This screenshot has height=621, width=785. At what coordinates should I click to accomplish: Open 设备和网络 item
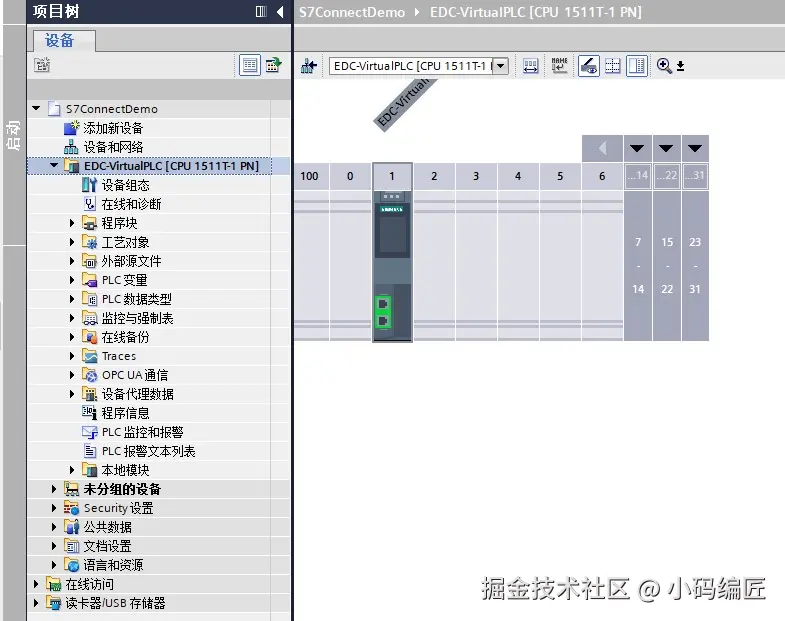point(113,147)
